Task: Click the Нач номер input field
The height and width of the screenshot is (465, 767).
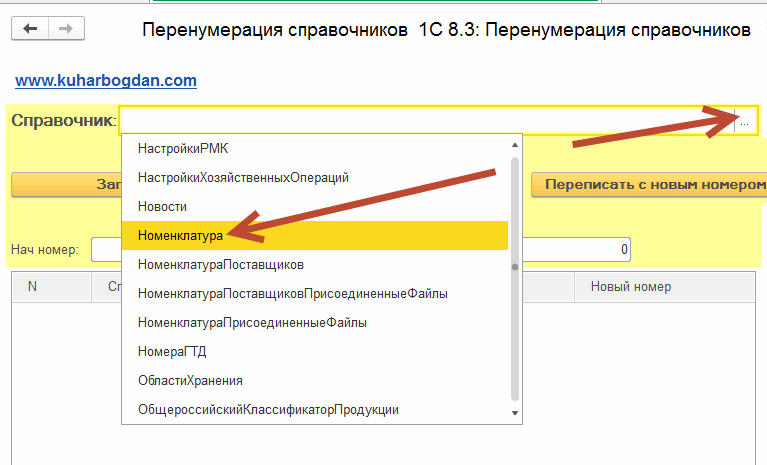Action: tap(105, 249)
